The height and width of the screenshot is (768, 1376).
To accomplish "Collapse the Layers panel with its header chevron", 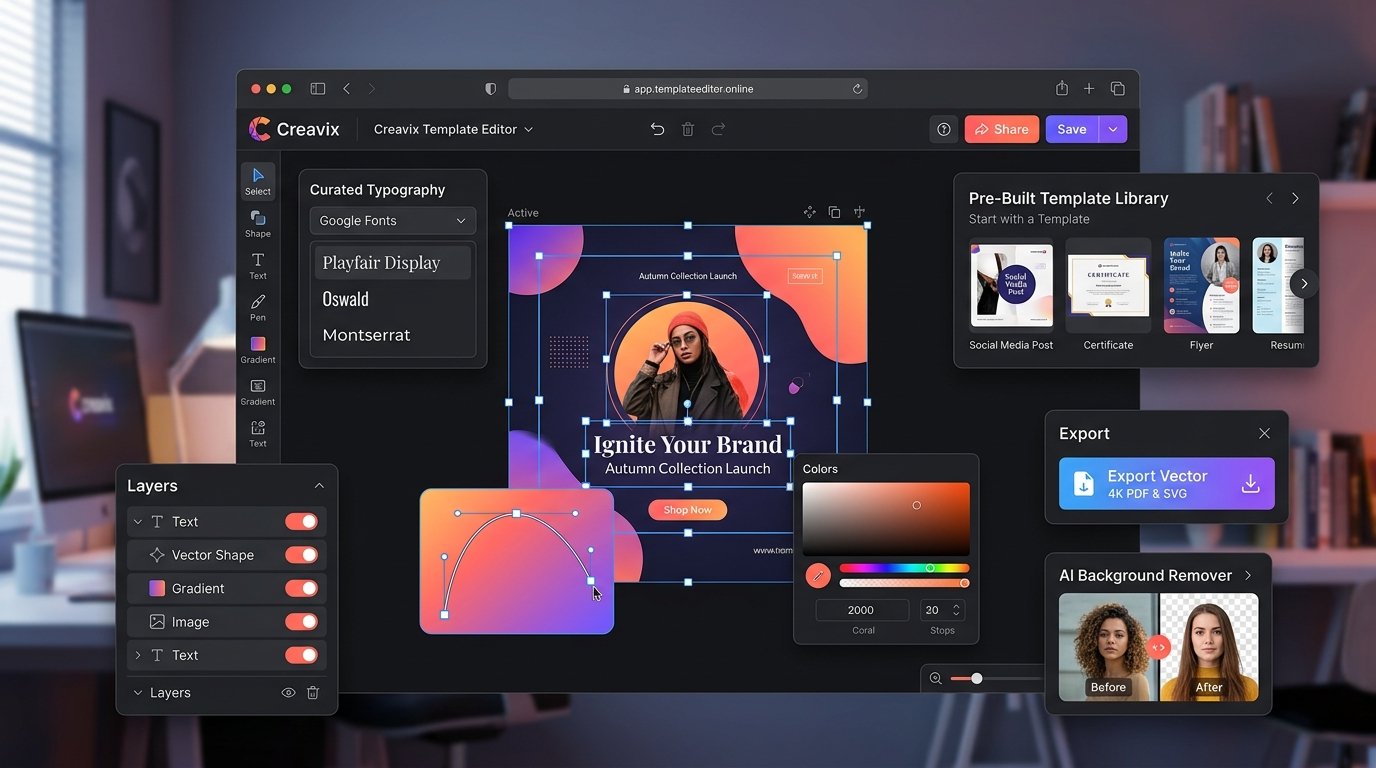I will click(x=319, y=486).
